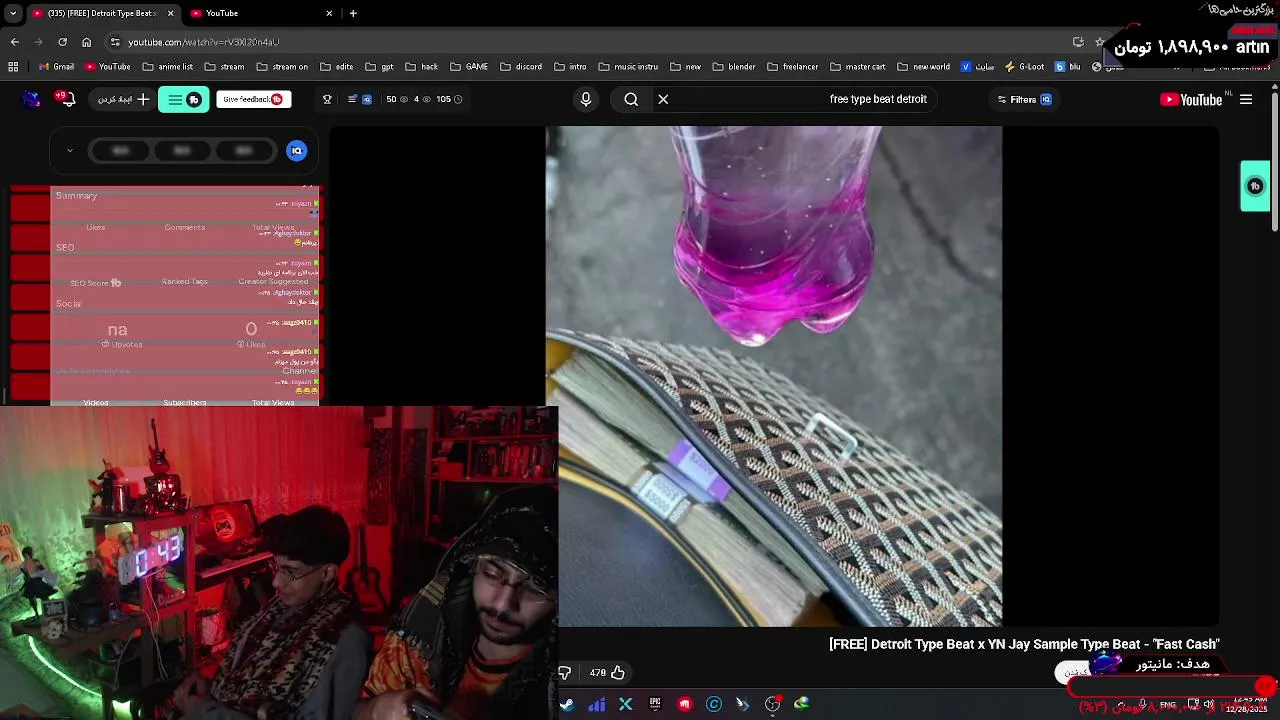Open the master cart bookmark folder
1280x720 pixels.
(x=857, y=67)
